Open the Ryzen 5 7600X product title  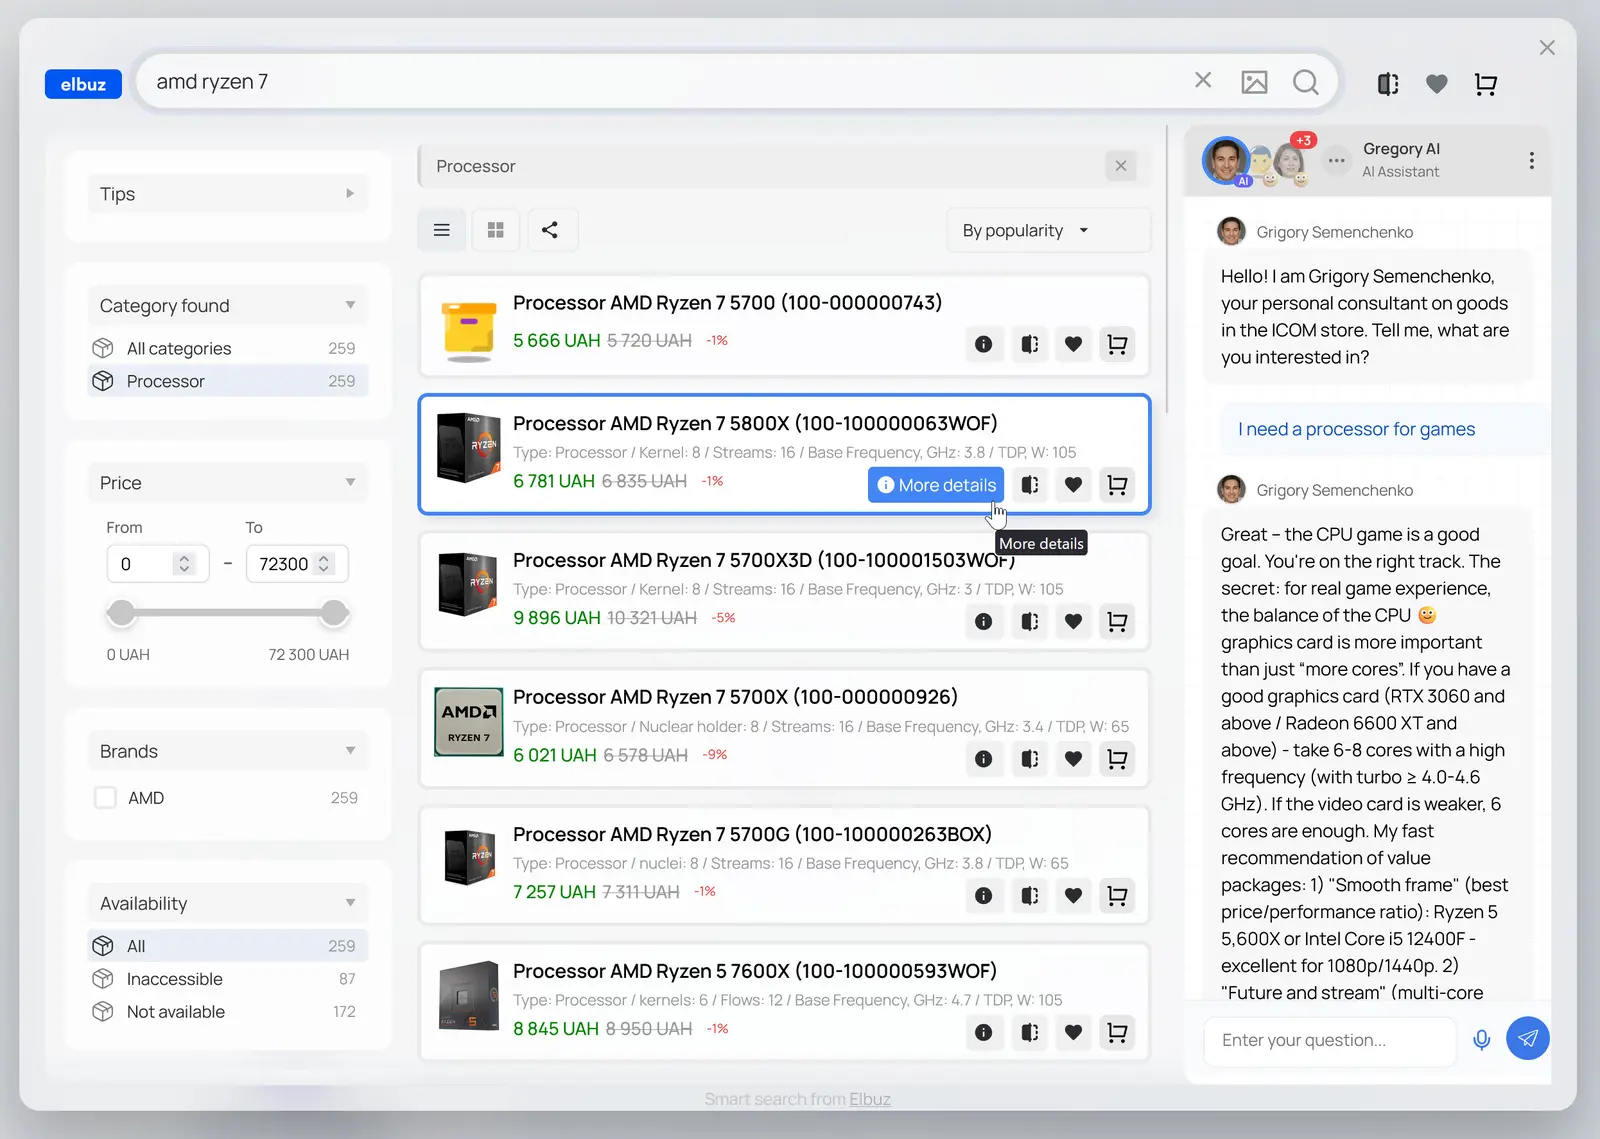[755, 971]
